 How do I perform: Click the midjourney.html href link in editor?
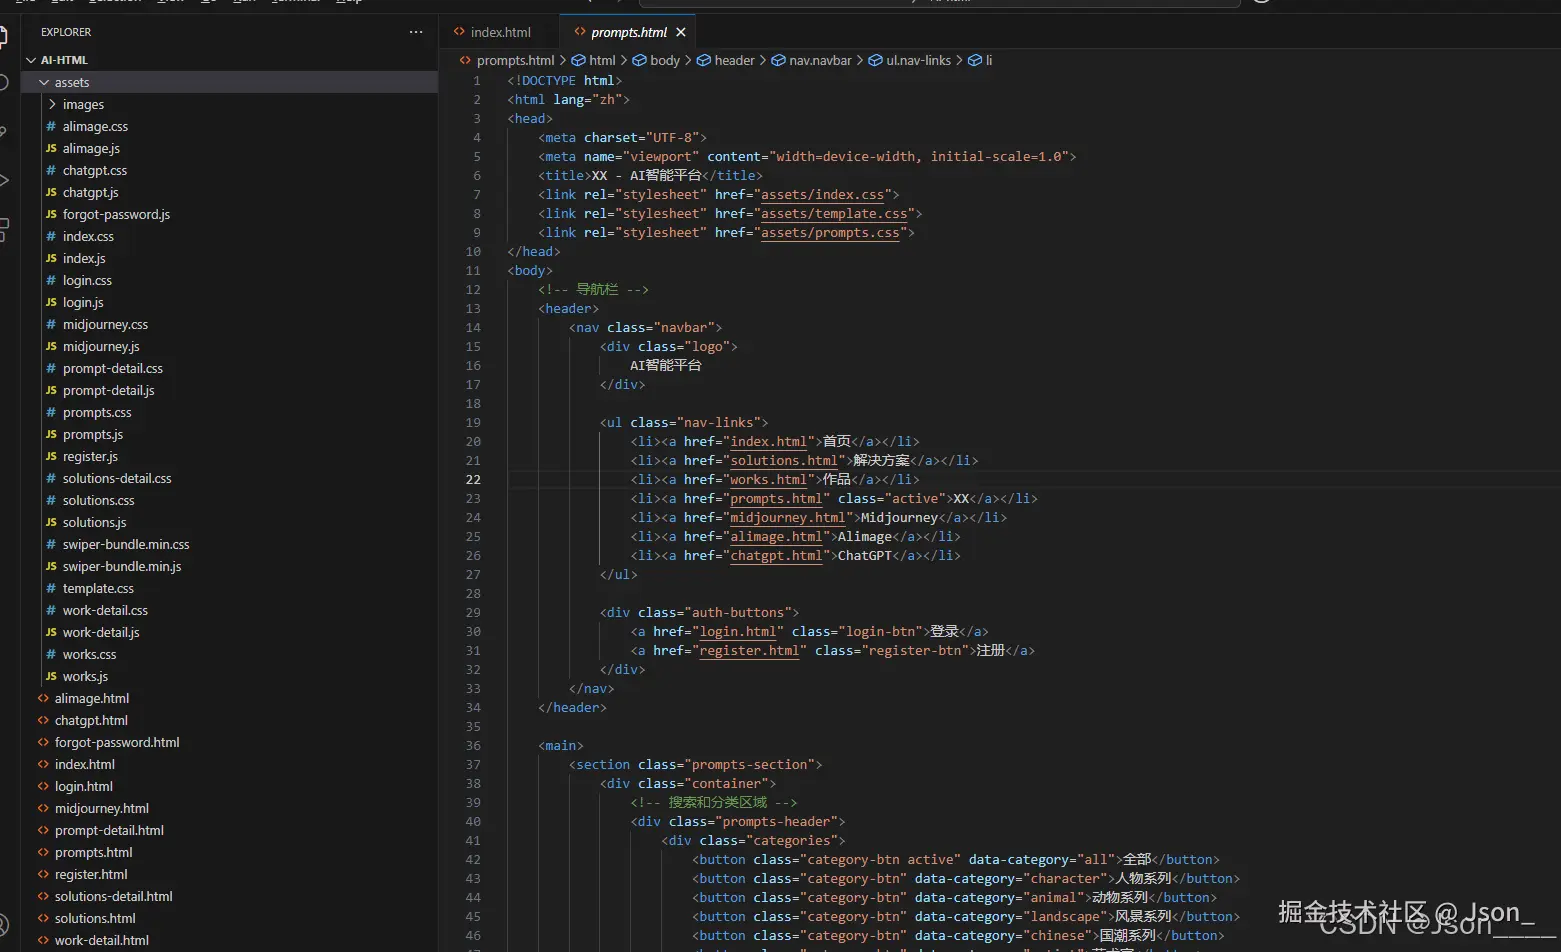(789, 518)
